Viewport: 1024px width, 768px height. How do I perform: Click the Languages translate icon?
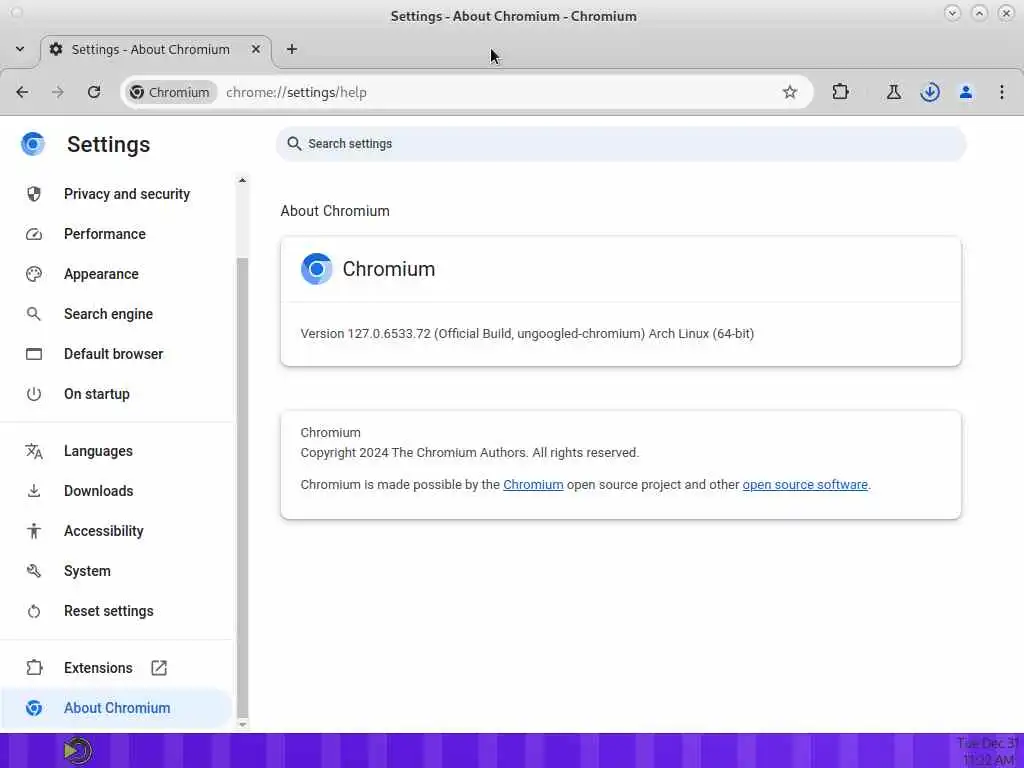point(34,451)
